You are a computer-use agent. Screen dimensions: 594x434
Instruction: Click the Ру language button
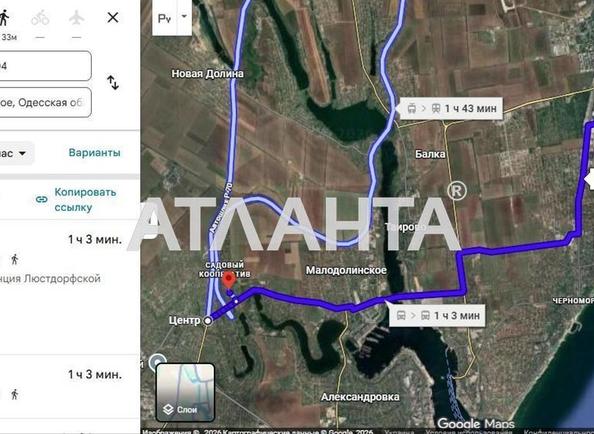(165, 18)
